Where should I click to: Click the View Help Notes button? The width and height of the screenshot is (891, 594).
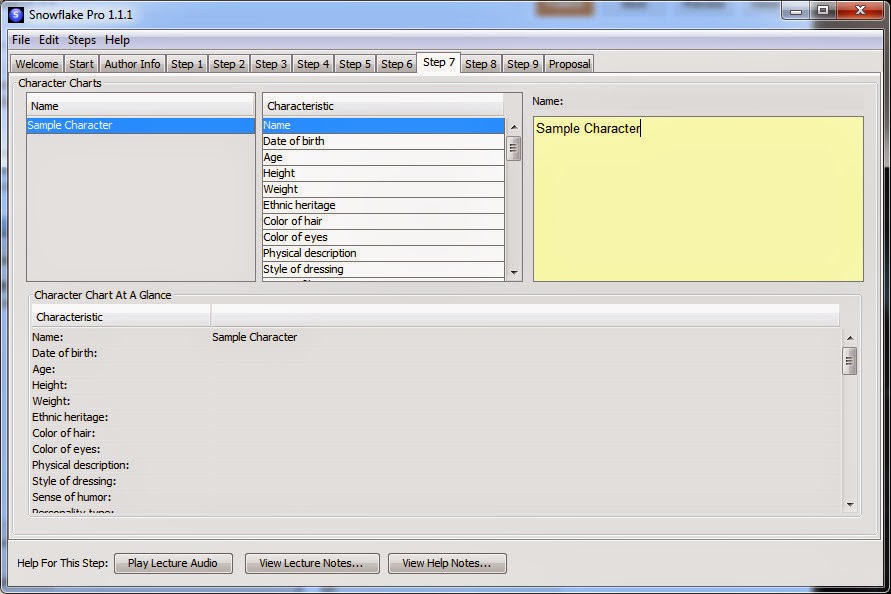tap(447, 563)
